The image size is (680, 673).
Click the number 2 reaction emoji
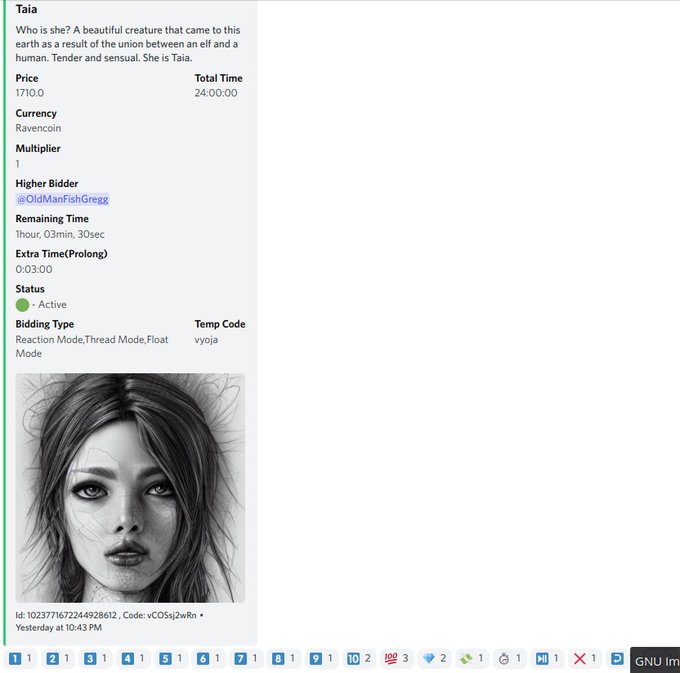pos(58,659)
